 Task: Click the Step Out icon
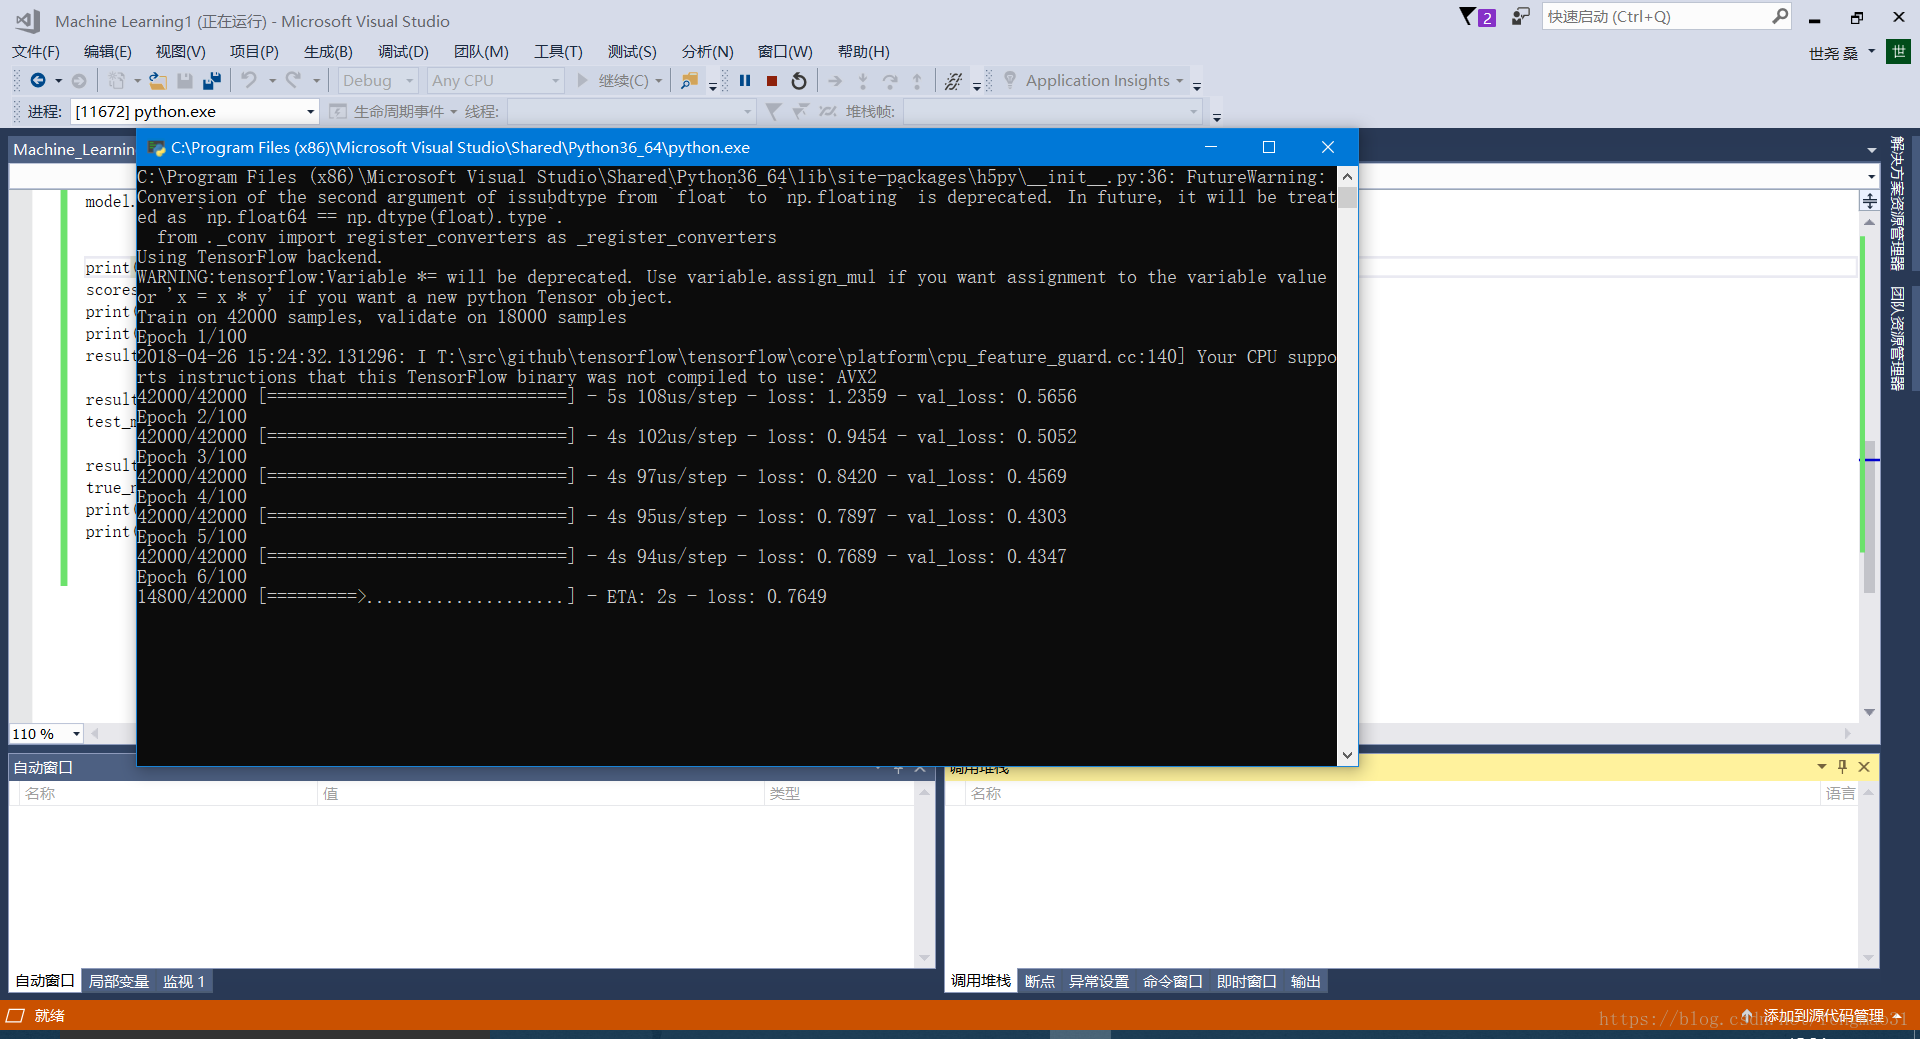[x=917, y=81]
